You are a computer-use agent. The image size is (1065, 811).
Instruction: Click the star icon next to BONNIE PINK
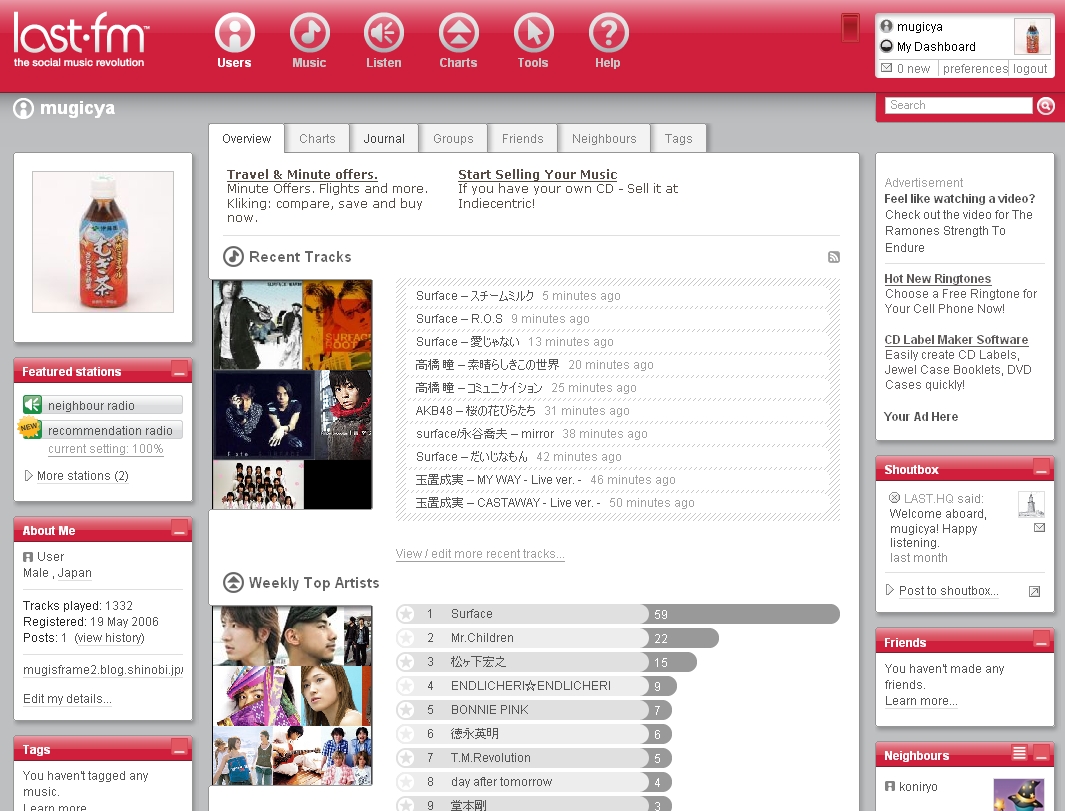406,710
